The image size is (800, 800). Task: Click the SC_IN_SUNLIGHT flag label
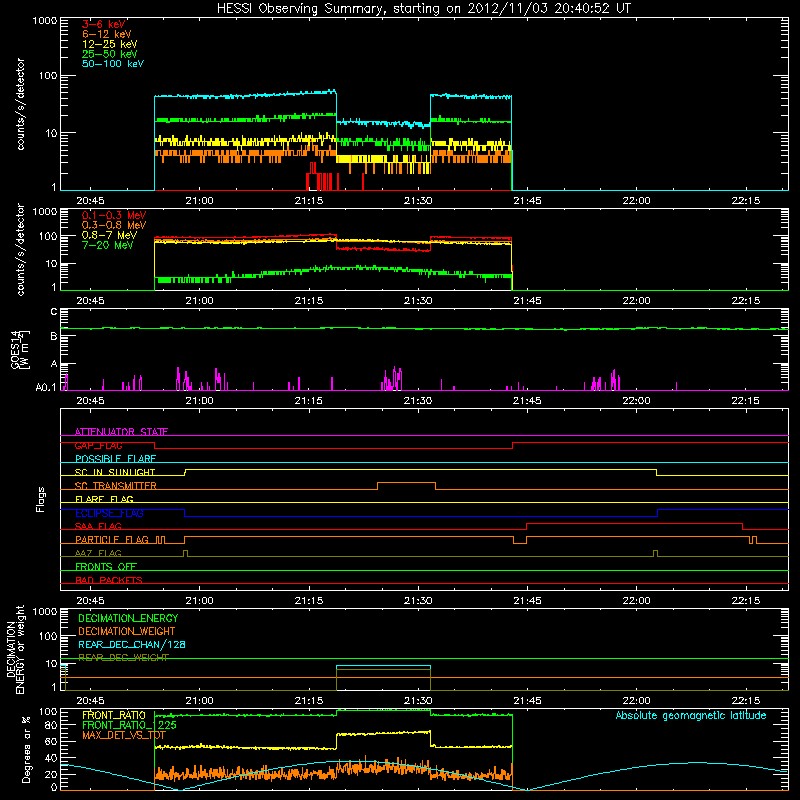(115, 472)
